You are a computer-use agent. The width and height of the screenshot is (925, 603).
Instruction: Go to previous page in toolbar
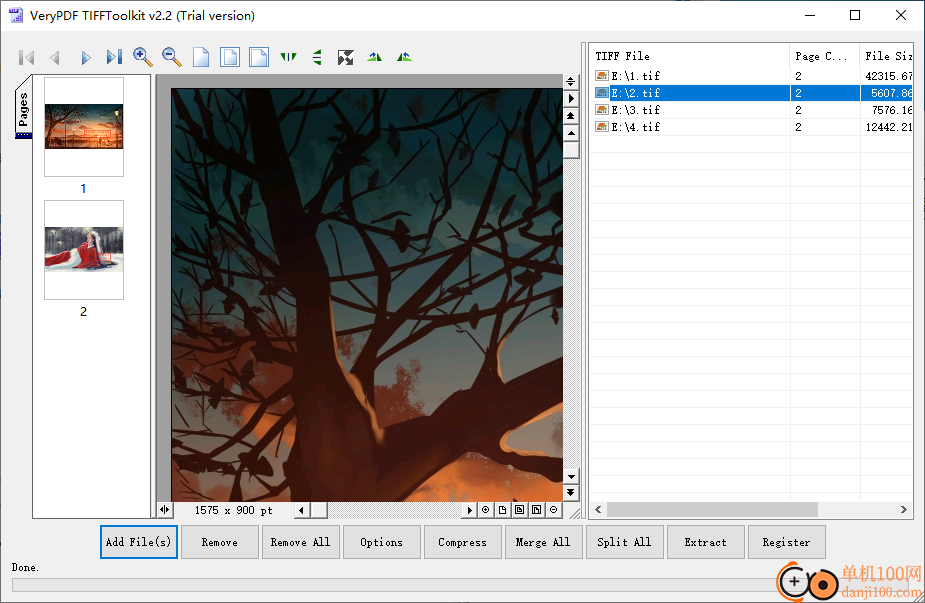(x=55, y=57)
